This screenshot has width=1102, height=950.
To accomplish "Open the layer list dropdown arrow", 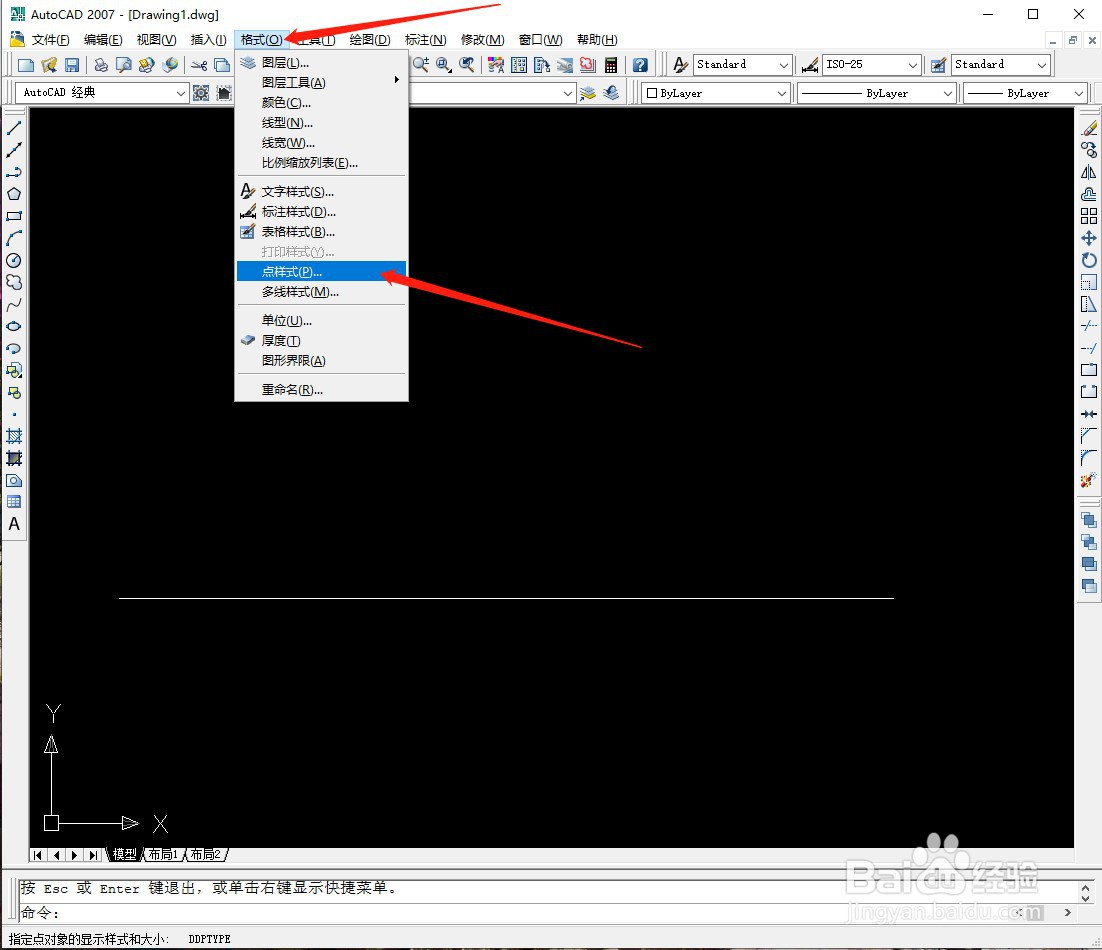I will pos(568,93).
